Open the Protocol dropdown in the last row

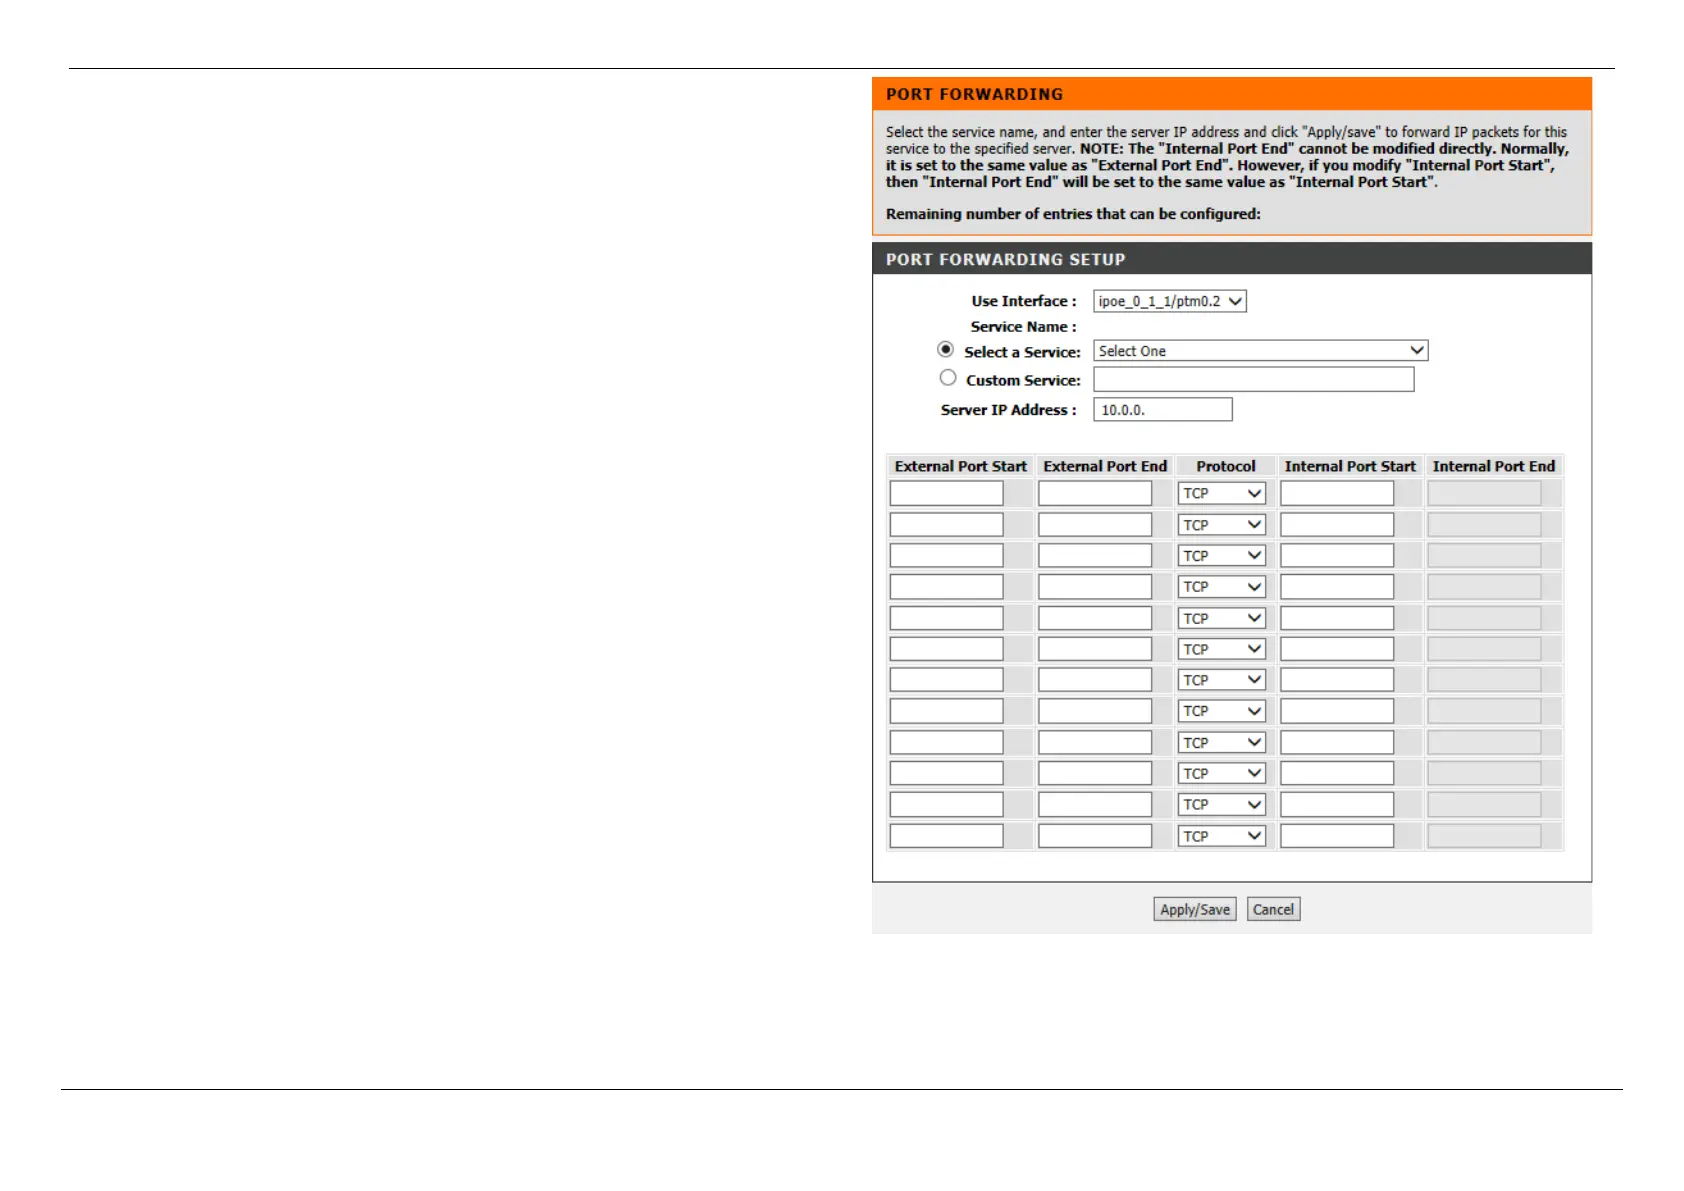[1222, 836]
